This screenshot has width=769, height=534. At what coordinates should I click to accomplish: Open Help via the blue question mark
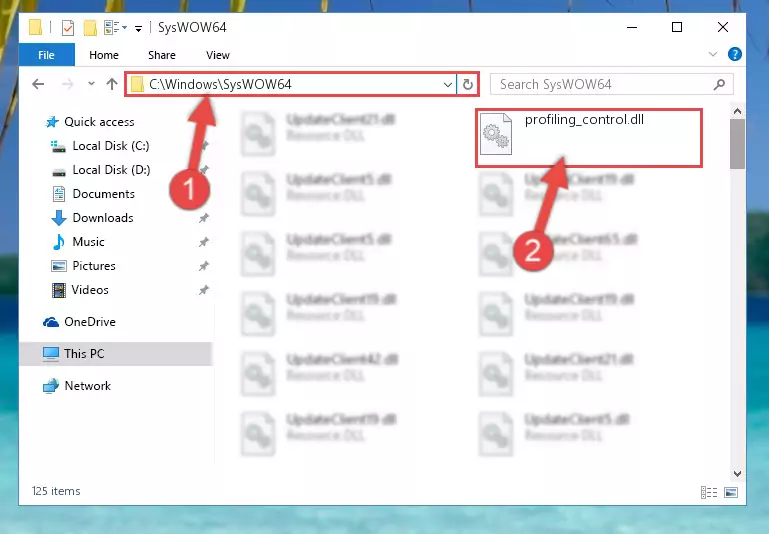735,54
